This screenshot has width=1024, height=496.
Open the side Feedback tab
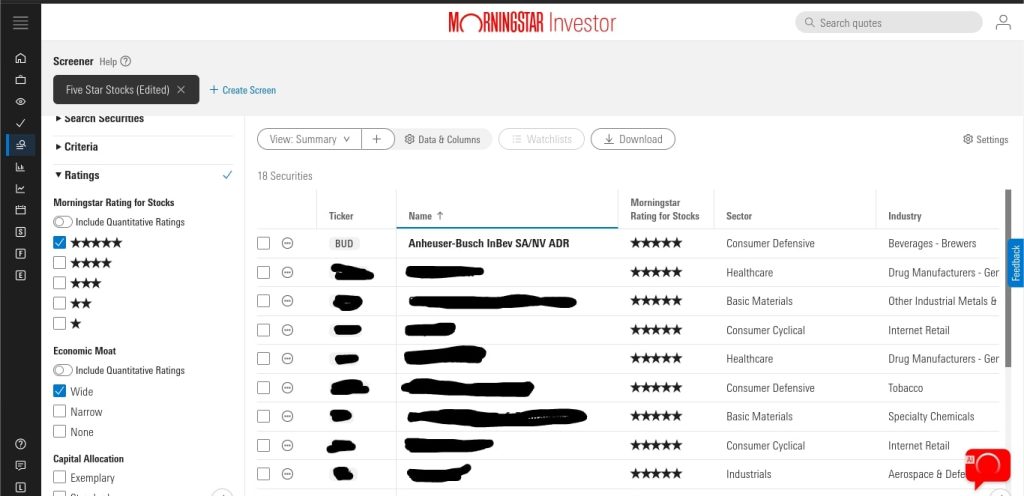(x=1016, y=263)
